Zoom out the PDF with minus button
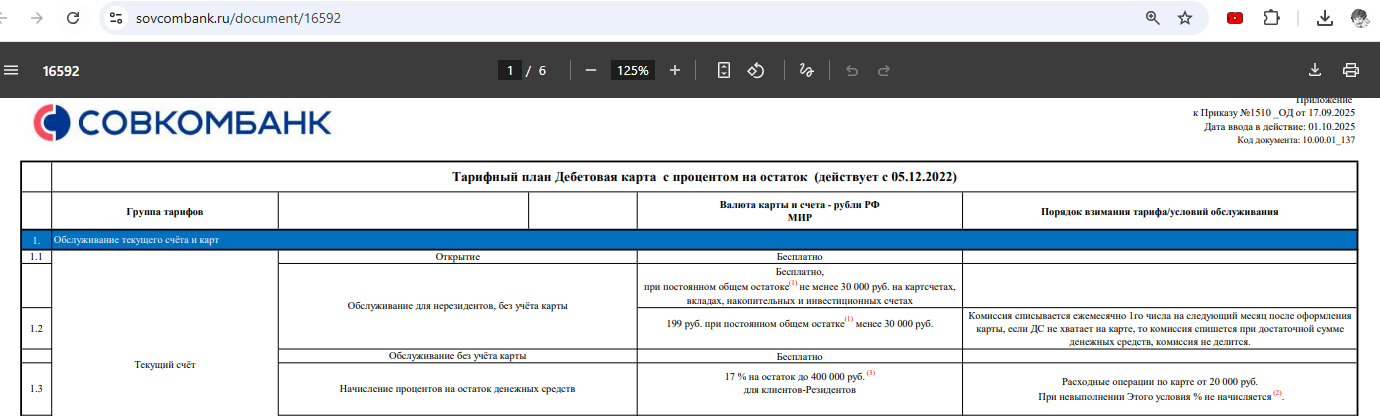This screenshot has height=416, width=1380. (x=591, y=70)
